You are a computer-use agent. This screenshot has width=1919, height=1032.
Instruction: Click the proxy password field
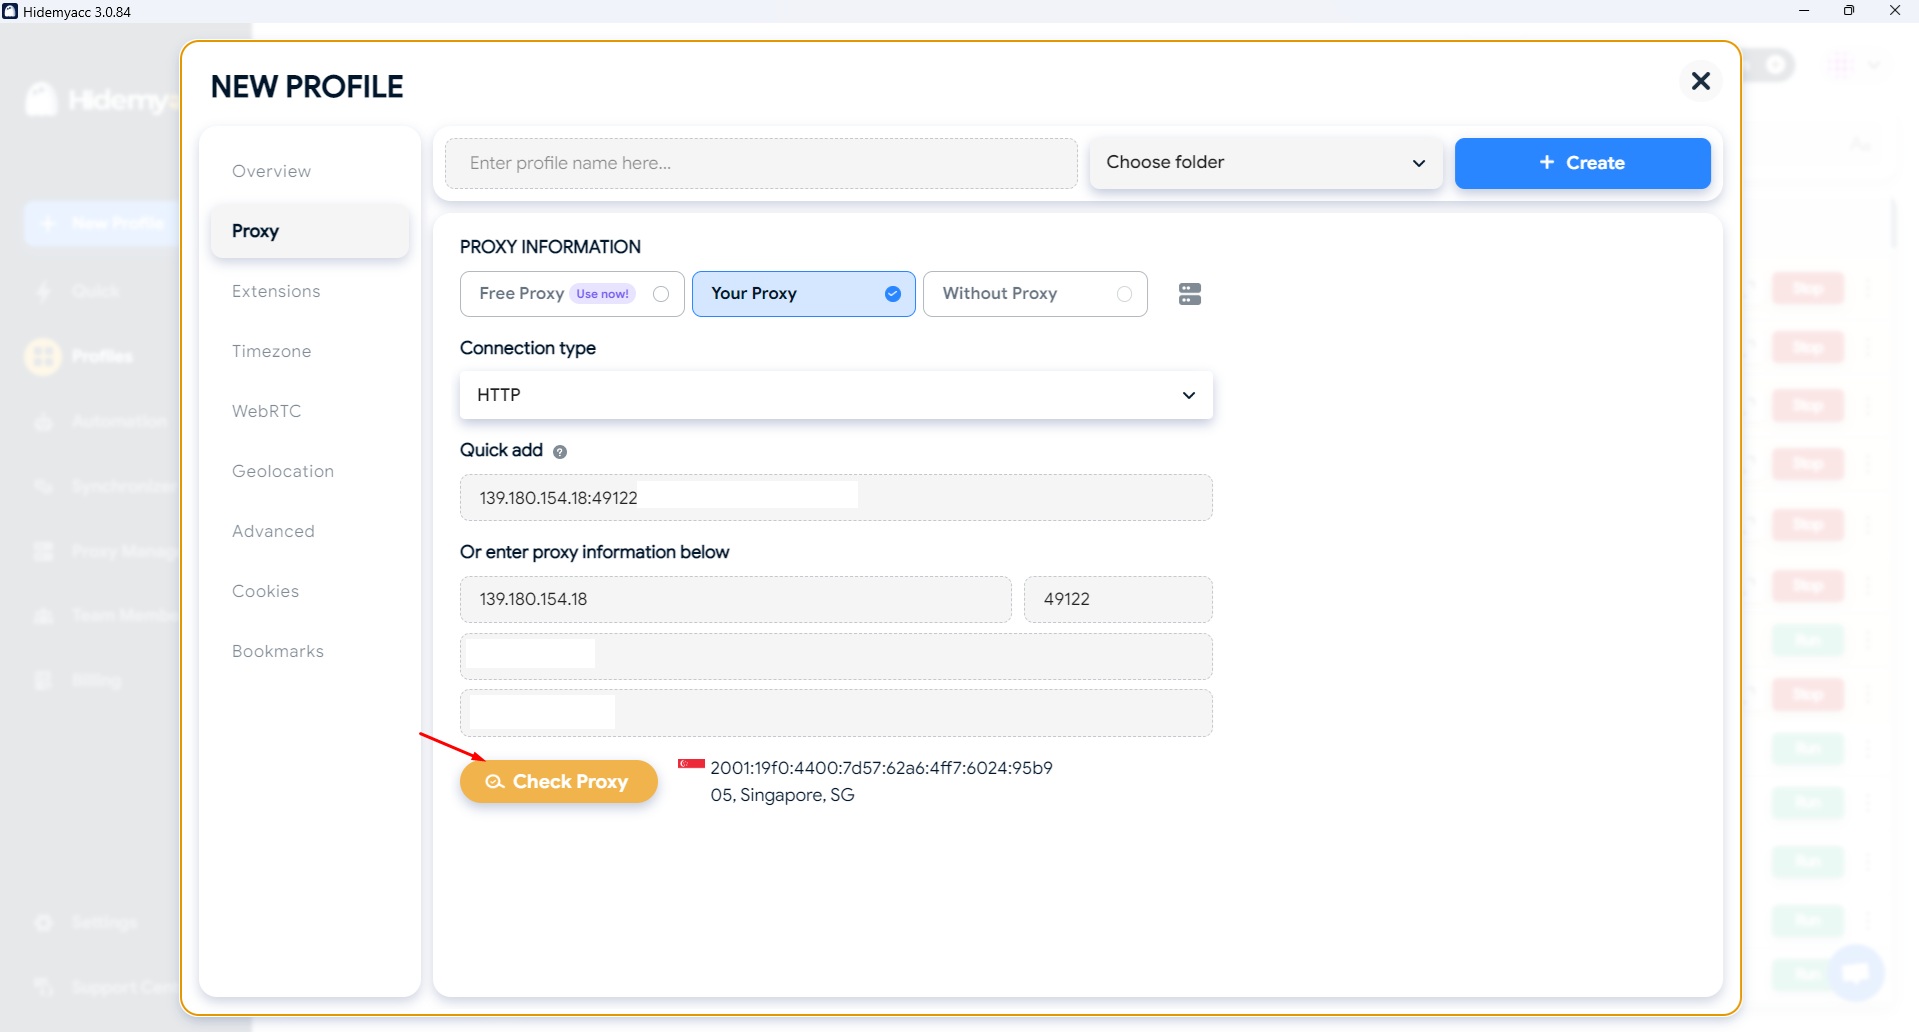click(x=836, y=713)
